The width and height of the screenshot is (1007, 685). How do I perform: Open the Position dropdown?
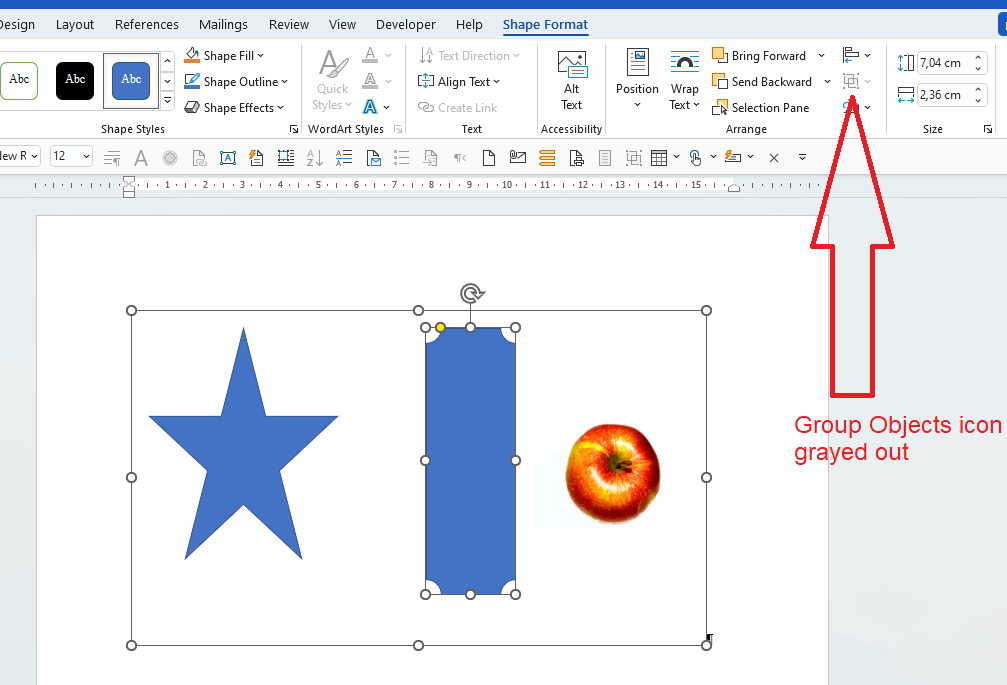(637, 79)
